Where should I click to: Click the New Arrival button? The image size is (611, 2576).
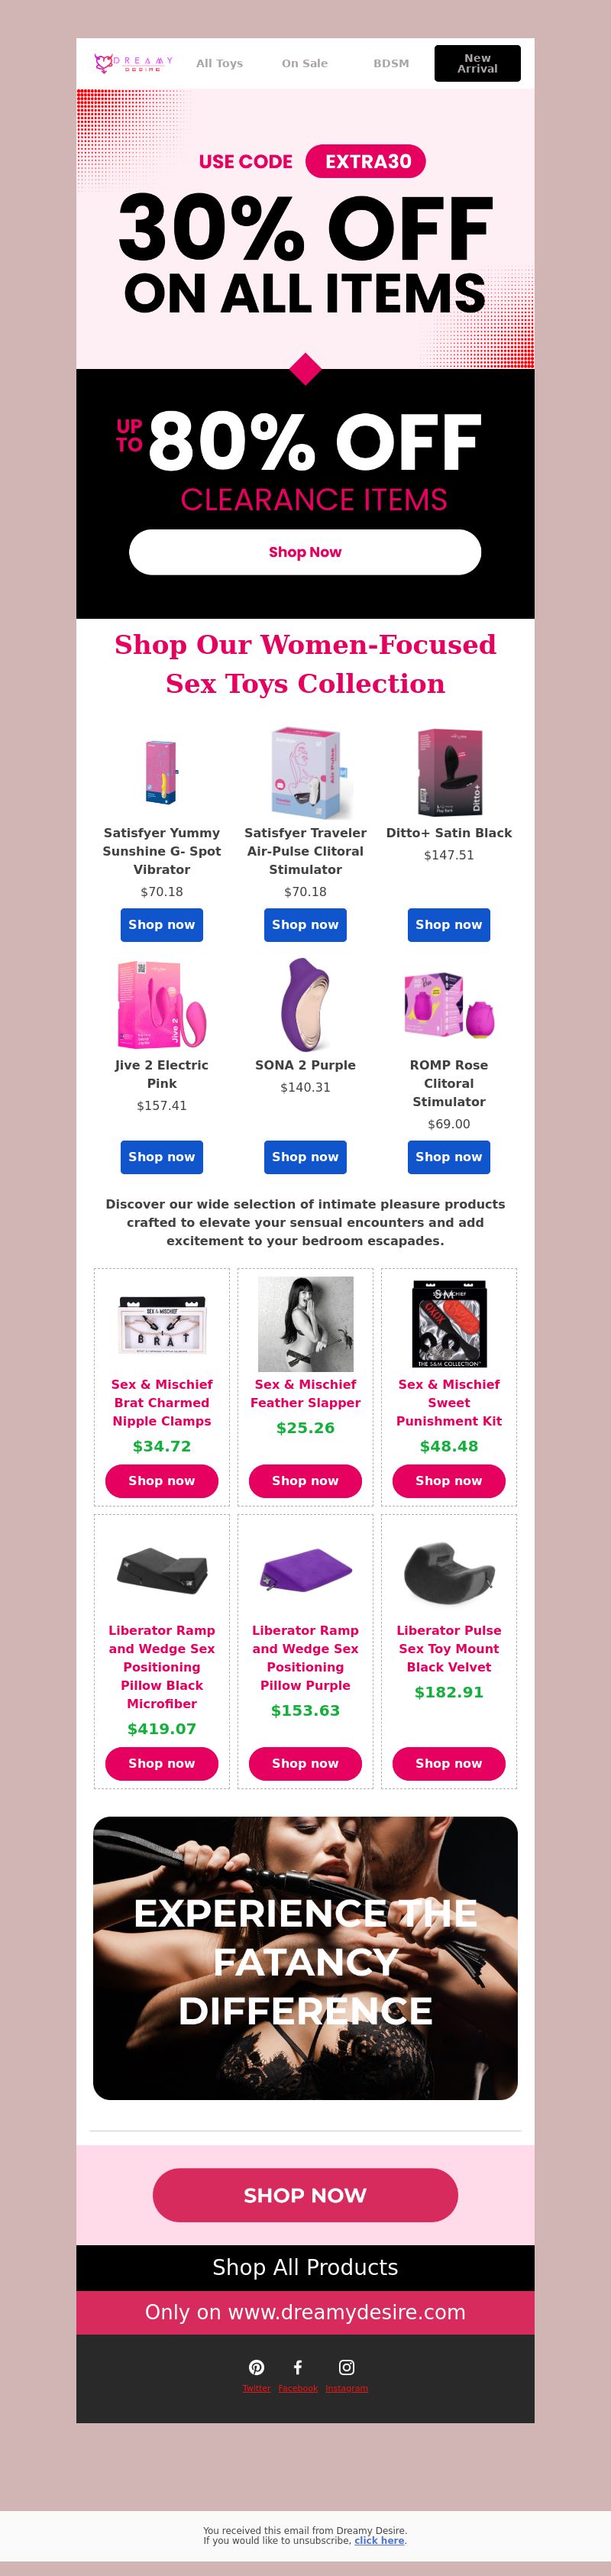click(477, 63)
